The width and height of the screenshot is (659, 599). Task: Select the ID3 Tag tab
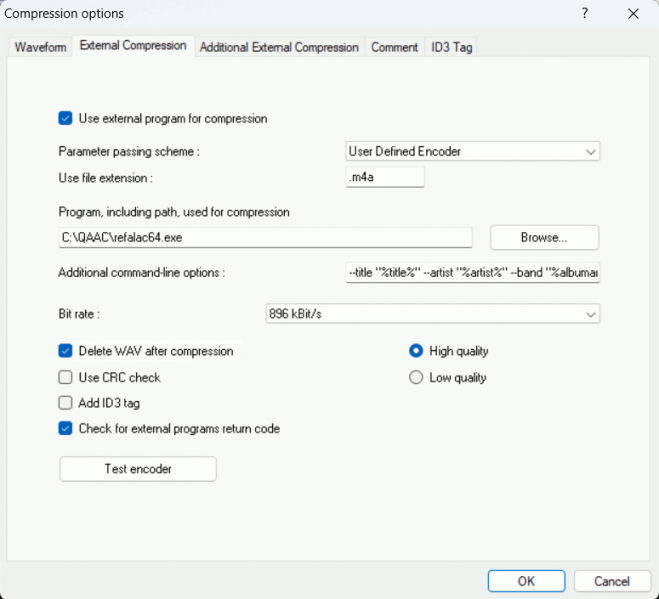click(x=451, y=47)
